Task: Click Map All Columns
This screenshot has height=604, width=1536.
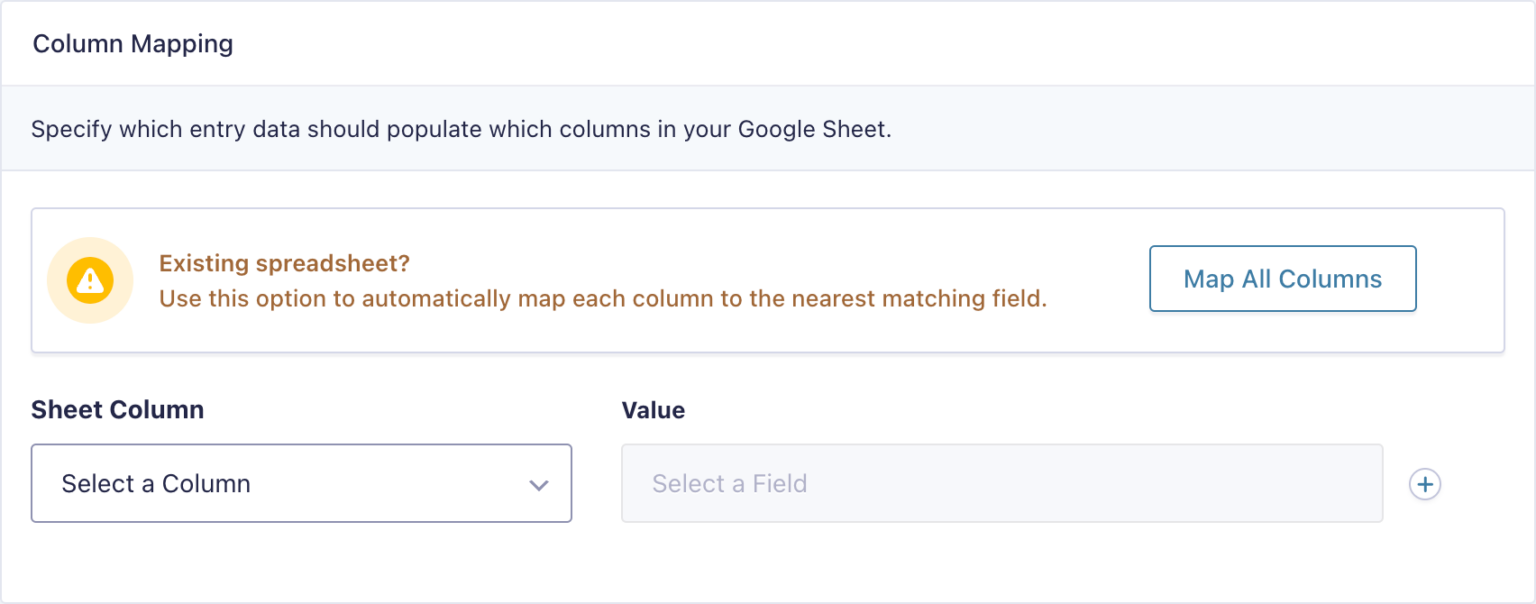Action: (1282, 279)
